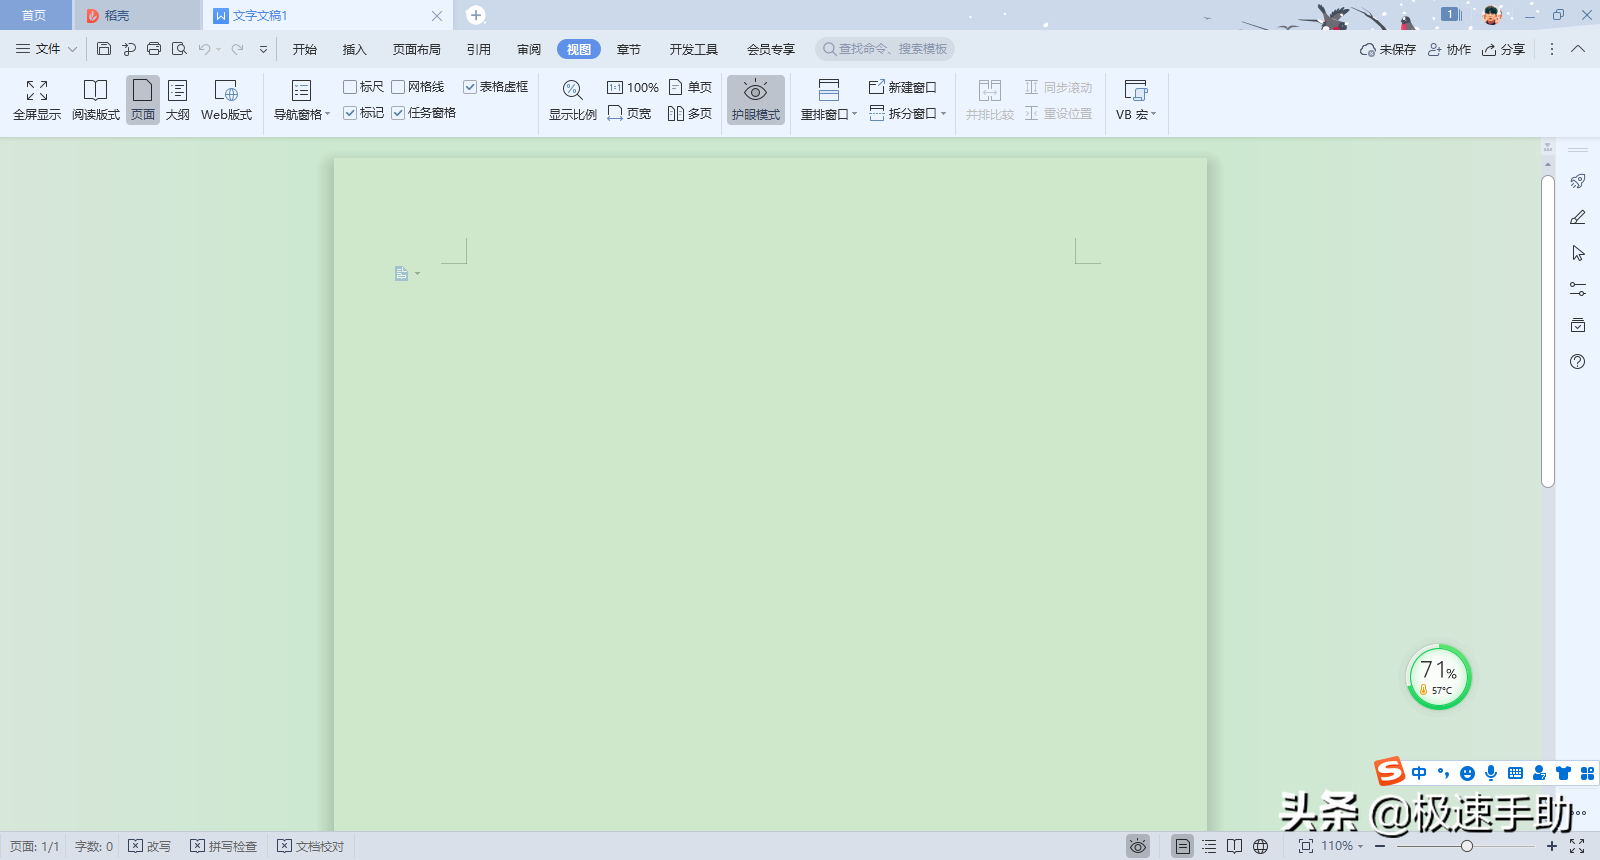Screen dimensions: 1600x860
Task: Click the zoom out minus button
Action: tap(1380, 846)
